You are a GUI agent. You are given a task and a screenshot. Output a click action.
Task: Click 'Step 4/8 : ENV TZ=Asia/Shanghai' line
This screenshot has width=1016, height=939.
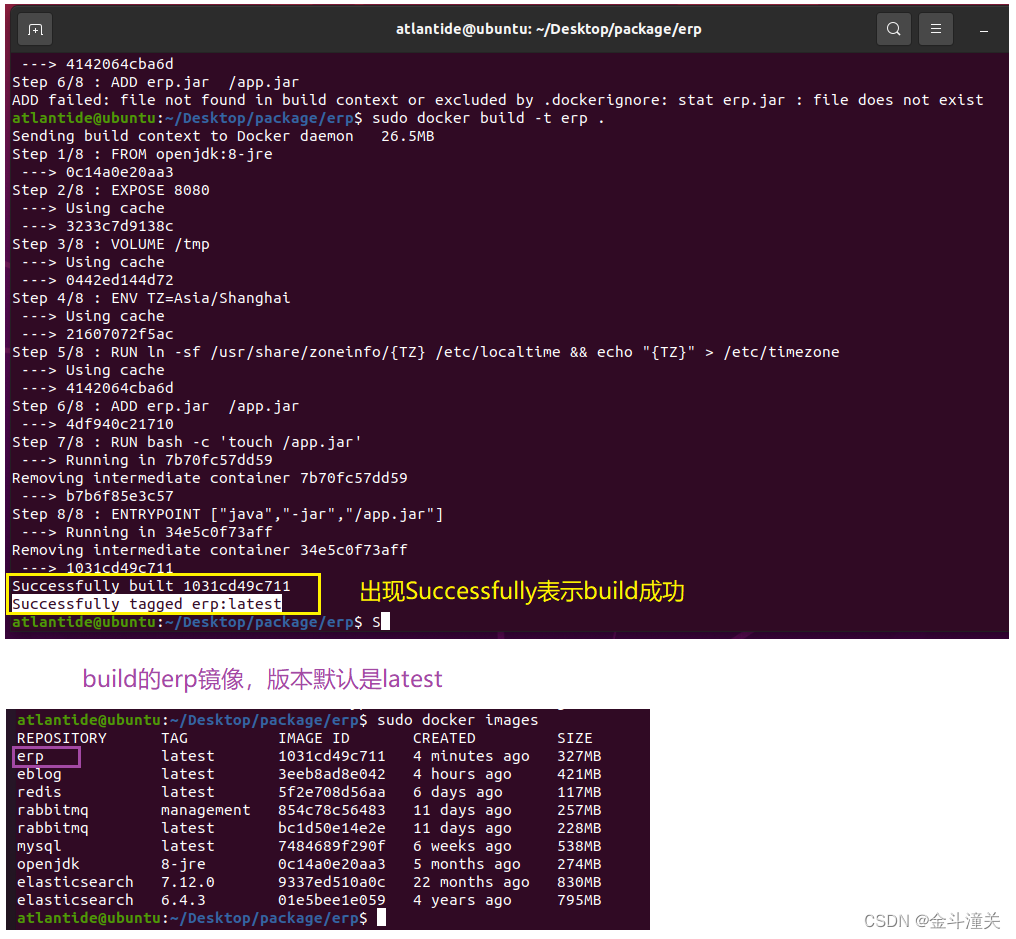click(151, 298)
